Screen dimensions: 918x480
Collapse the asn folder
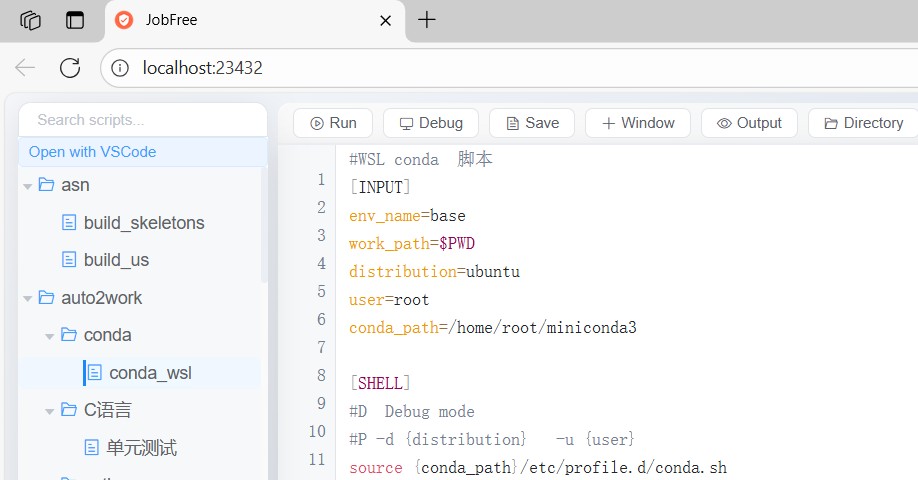[26, 185]
